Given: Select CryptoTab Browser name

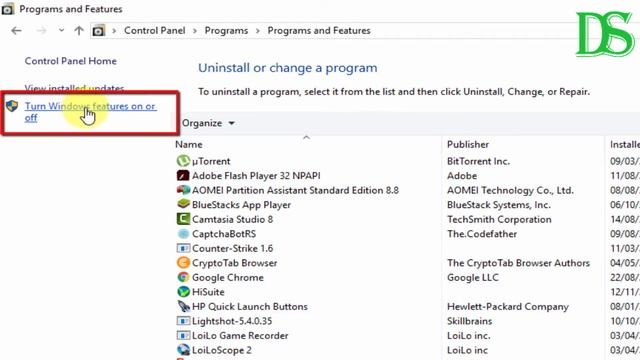Looking at the screenshot, I should tap(234, 263).
